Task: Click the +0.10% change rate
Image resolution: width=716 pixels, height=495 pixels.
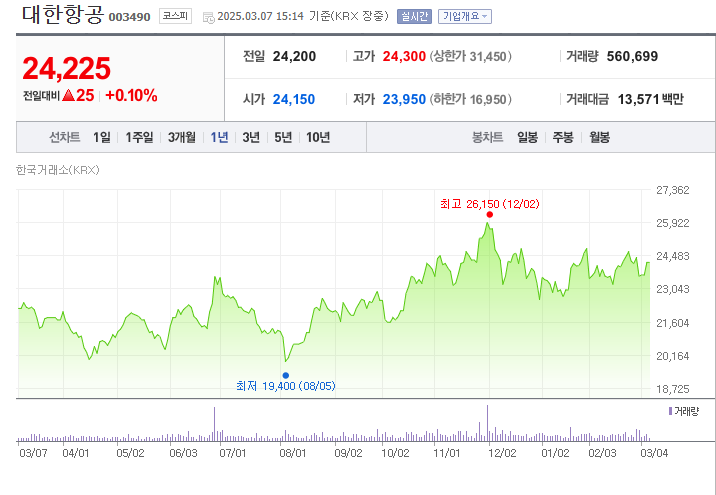Action: (x=132, y=95)
